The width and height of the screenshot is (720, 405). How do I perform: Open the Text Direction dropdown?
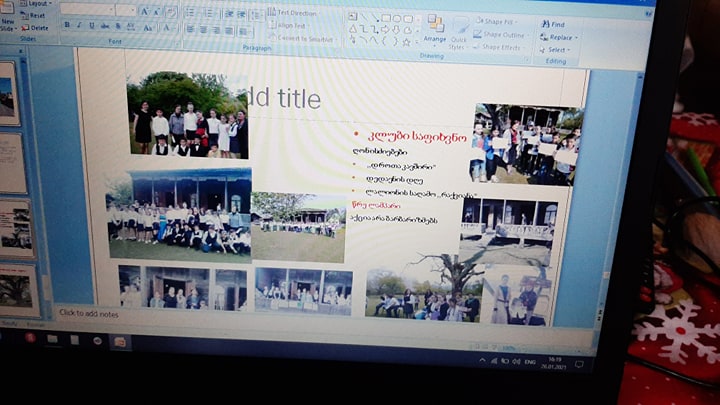click(x=293, y=12)
